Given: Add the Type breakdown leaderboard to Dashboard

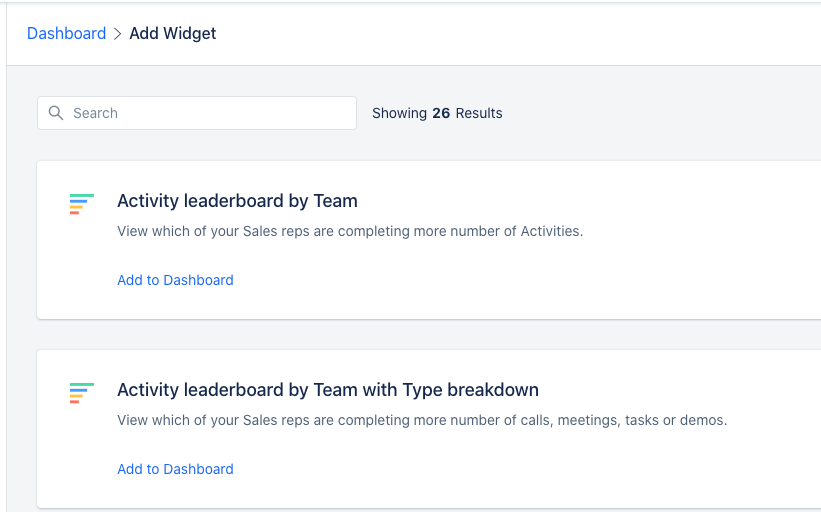Looking at the screenshot, I should pos(175,469).
